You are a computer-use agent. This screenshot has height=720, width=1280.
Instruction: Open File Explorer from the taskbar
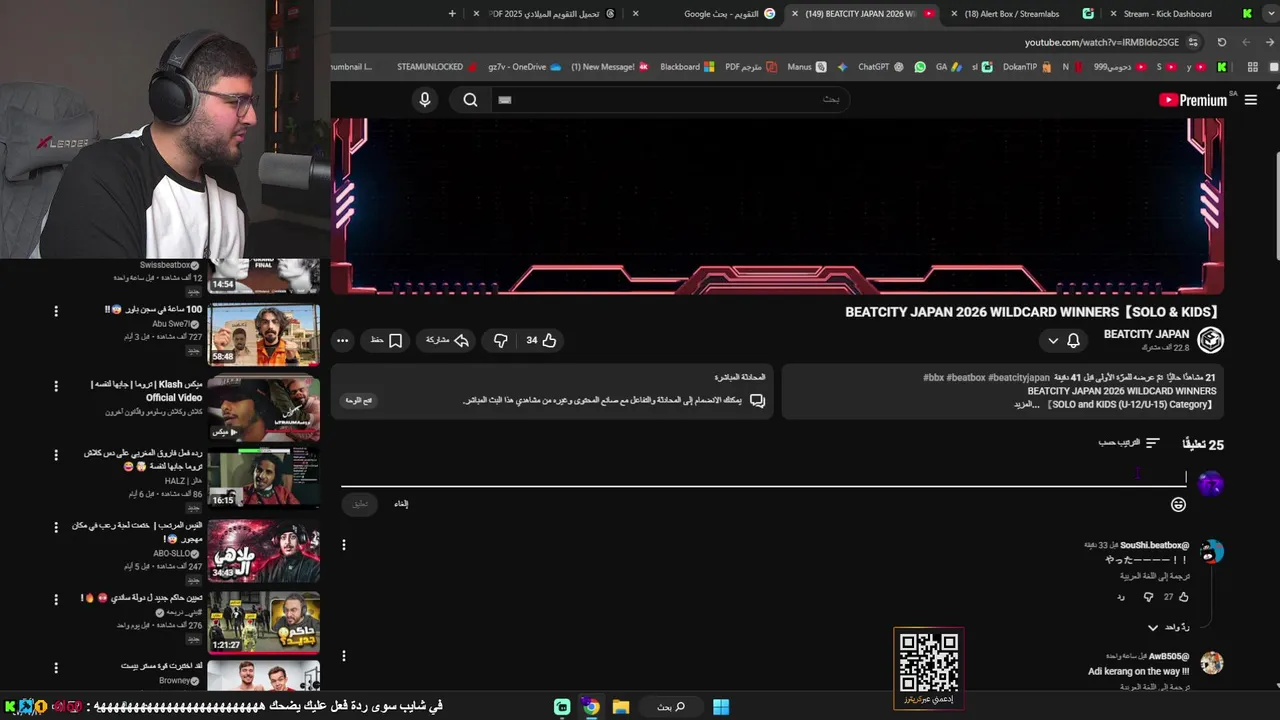click(x=620, y=707)
